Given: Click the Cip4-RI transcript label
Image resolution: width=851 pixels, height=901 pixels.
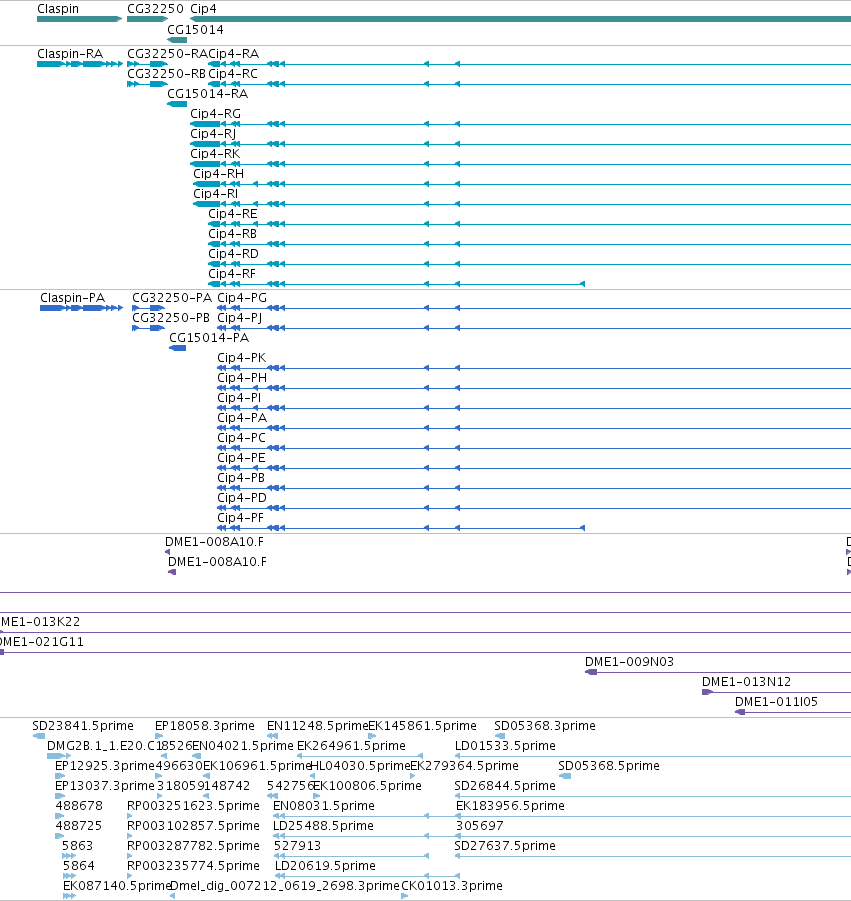Looking at the screenshot, I should point(215,194).
